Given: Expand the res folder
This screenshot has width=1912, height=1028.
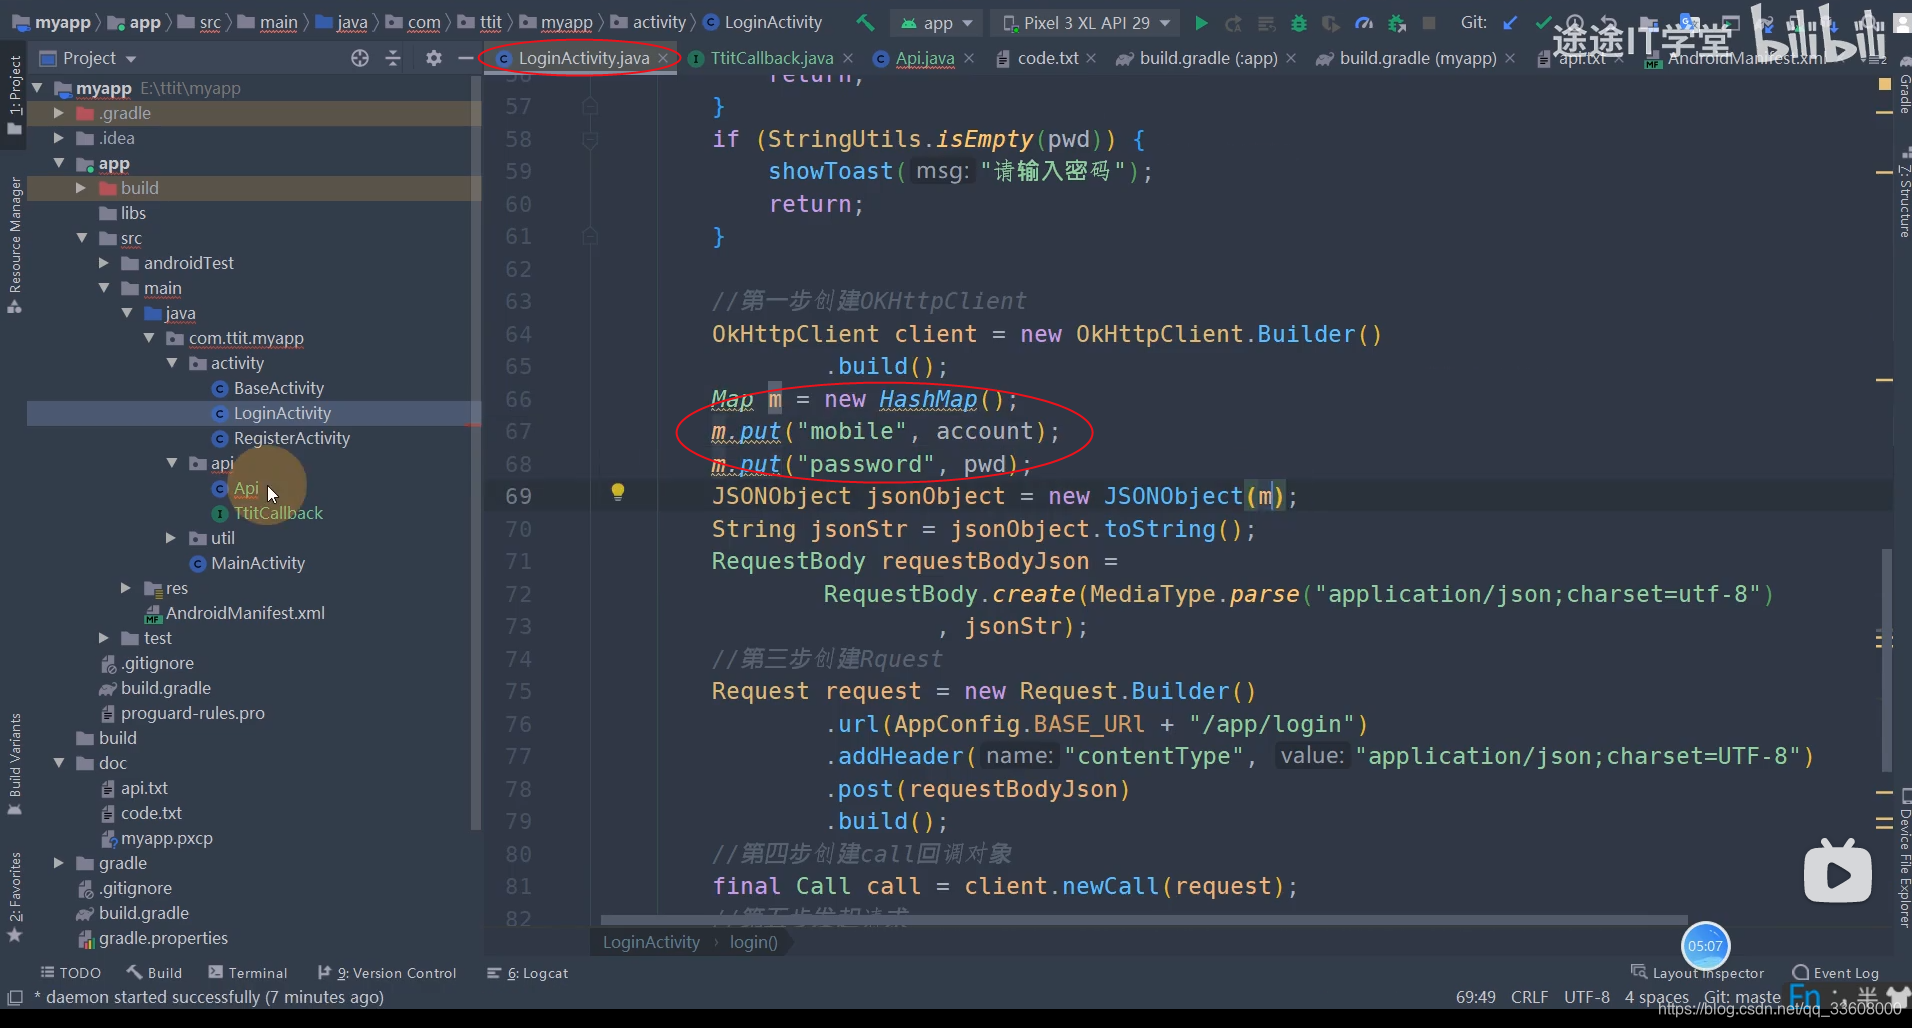Looking at the screenshot, I should click(126, 588).
